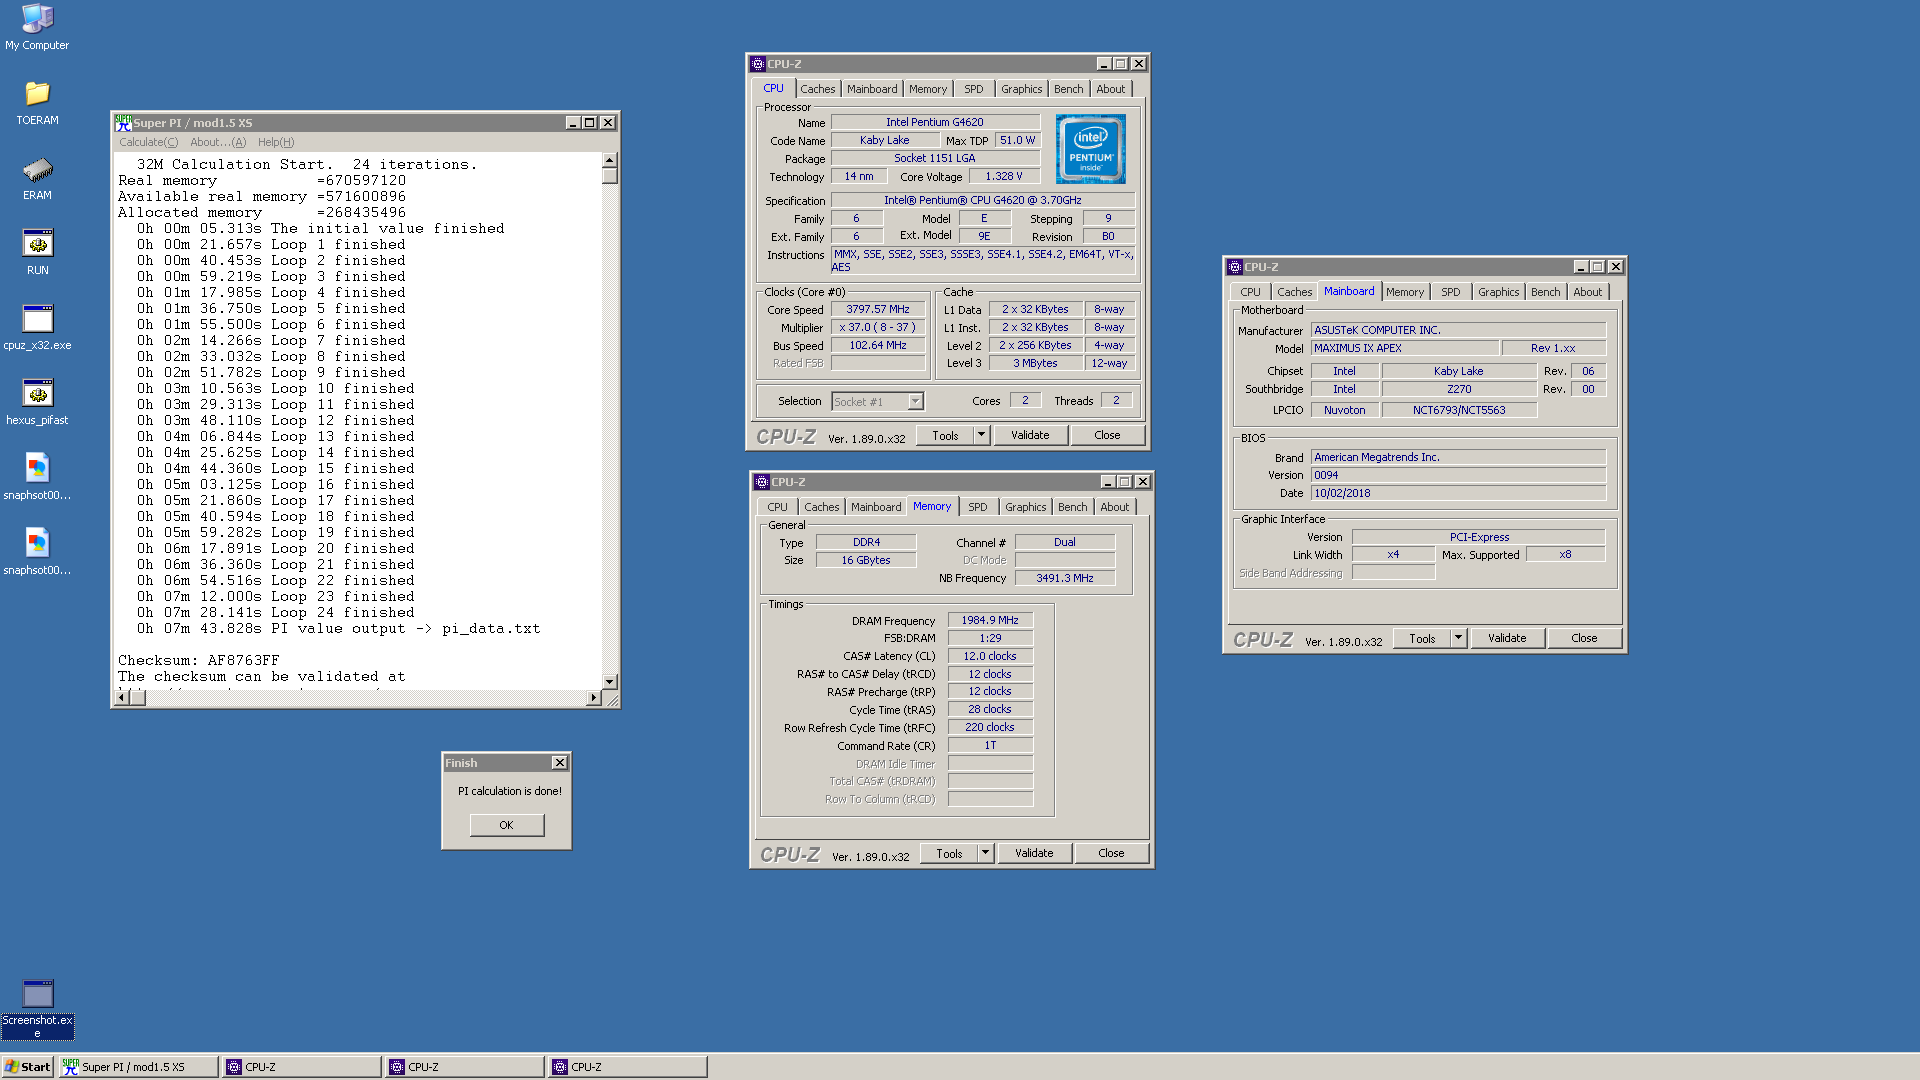Open SPD tab in Memory window
1920x1080 pixels.
tap(978, 507)
